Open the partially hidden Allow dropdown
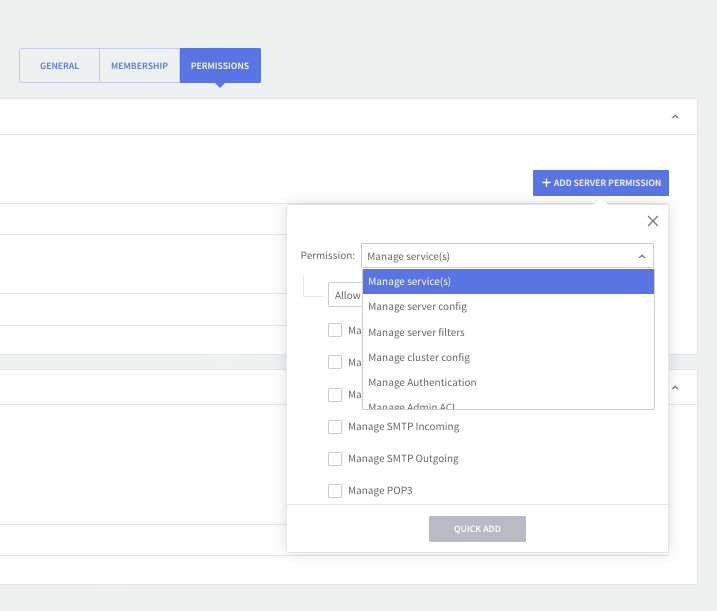 [x=345, y=295]
